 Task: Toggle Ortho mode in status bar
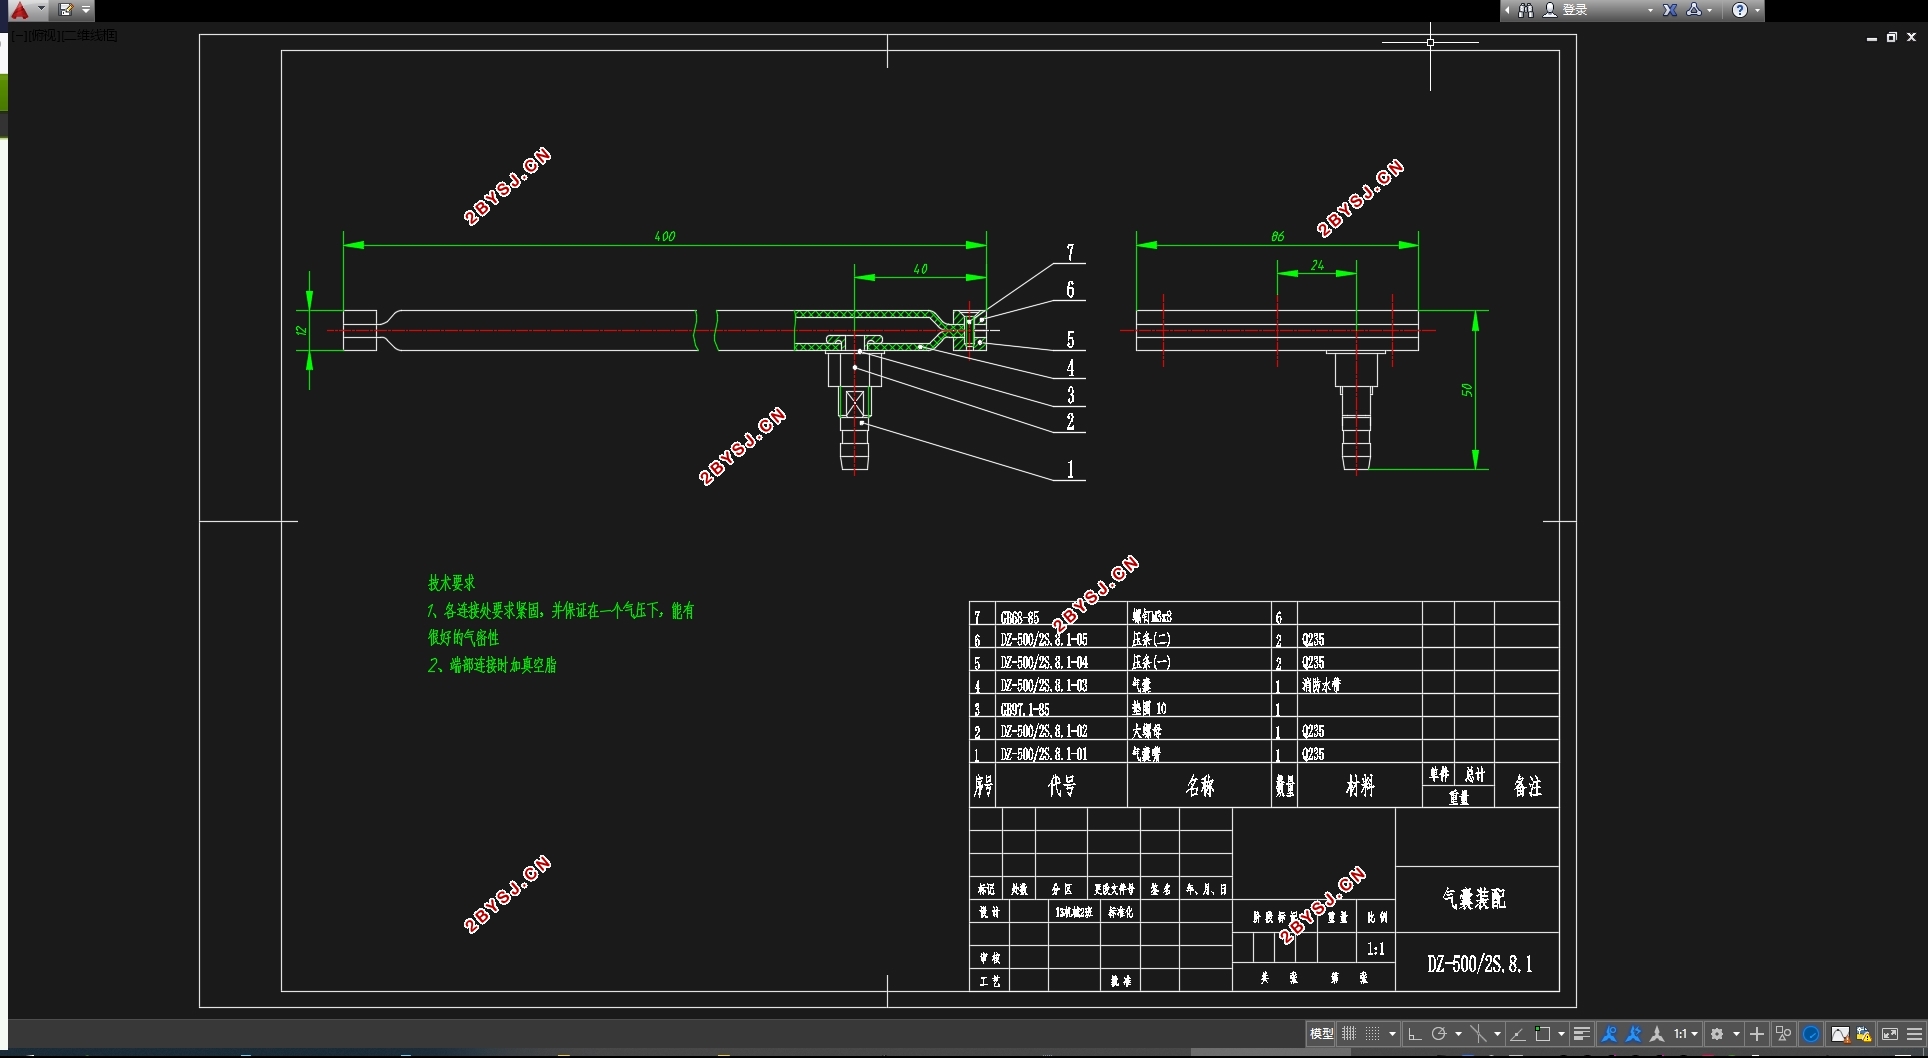(x=1415, y=1033)
